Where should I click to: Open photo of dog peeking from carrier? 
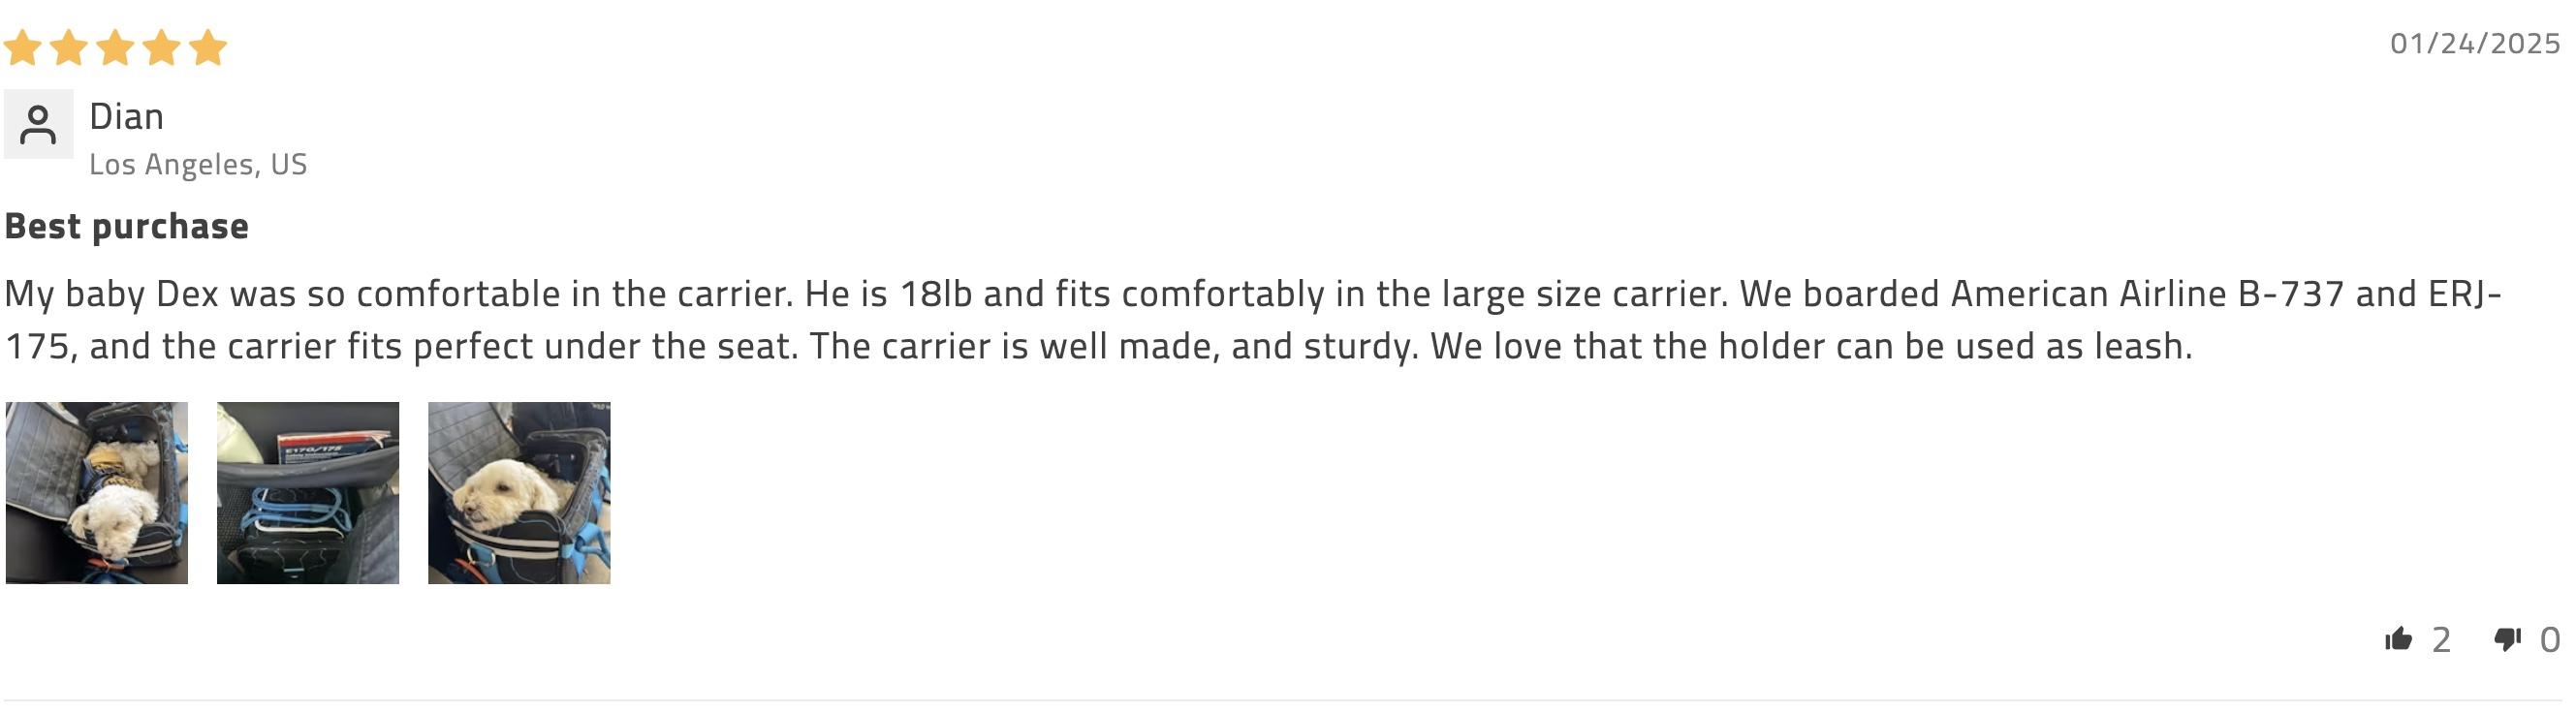[x=519, y=493]
